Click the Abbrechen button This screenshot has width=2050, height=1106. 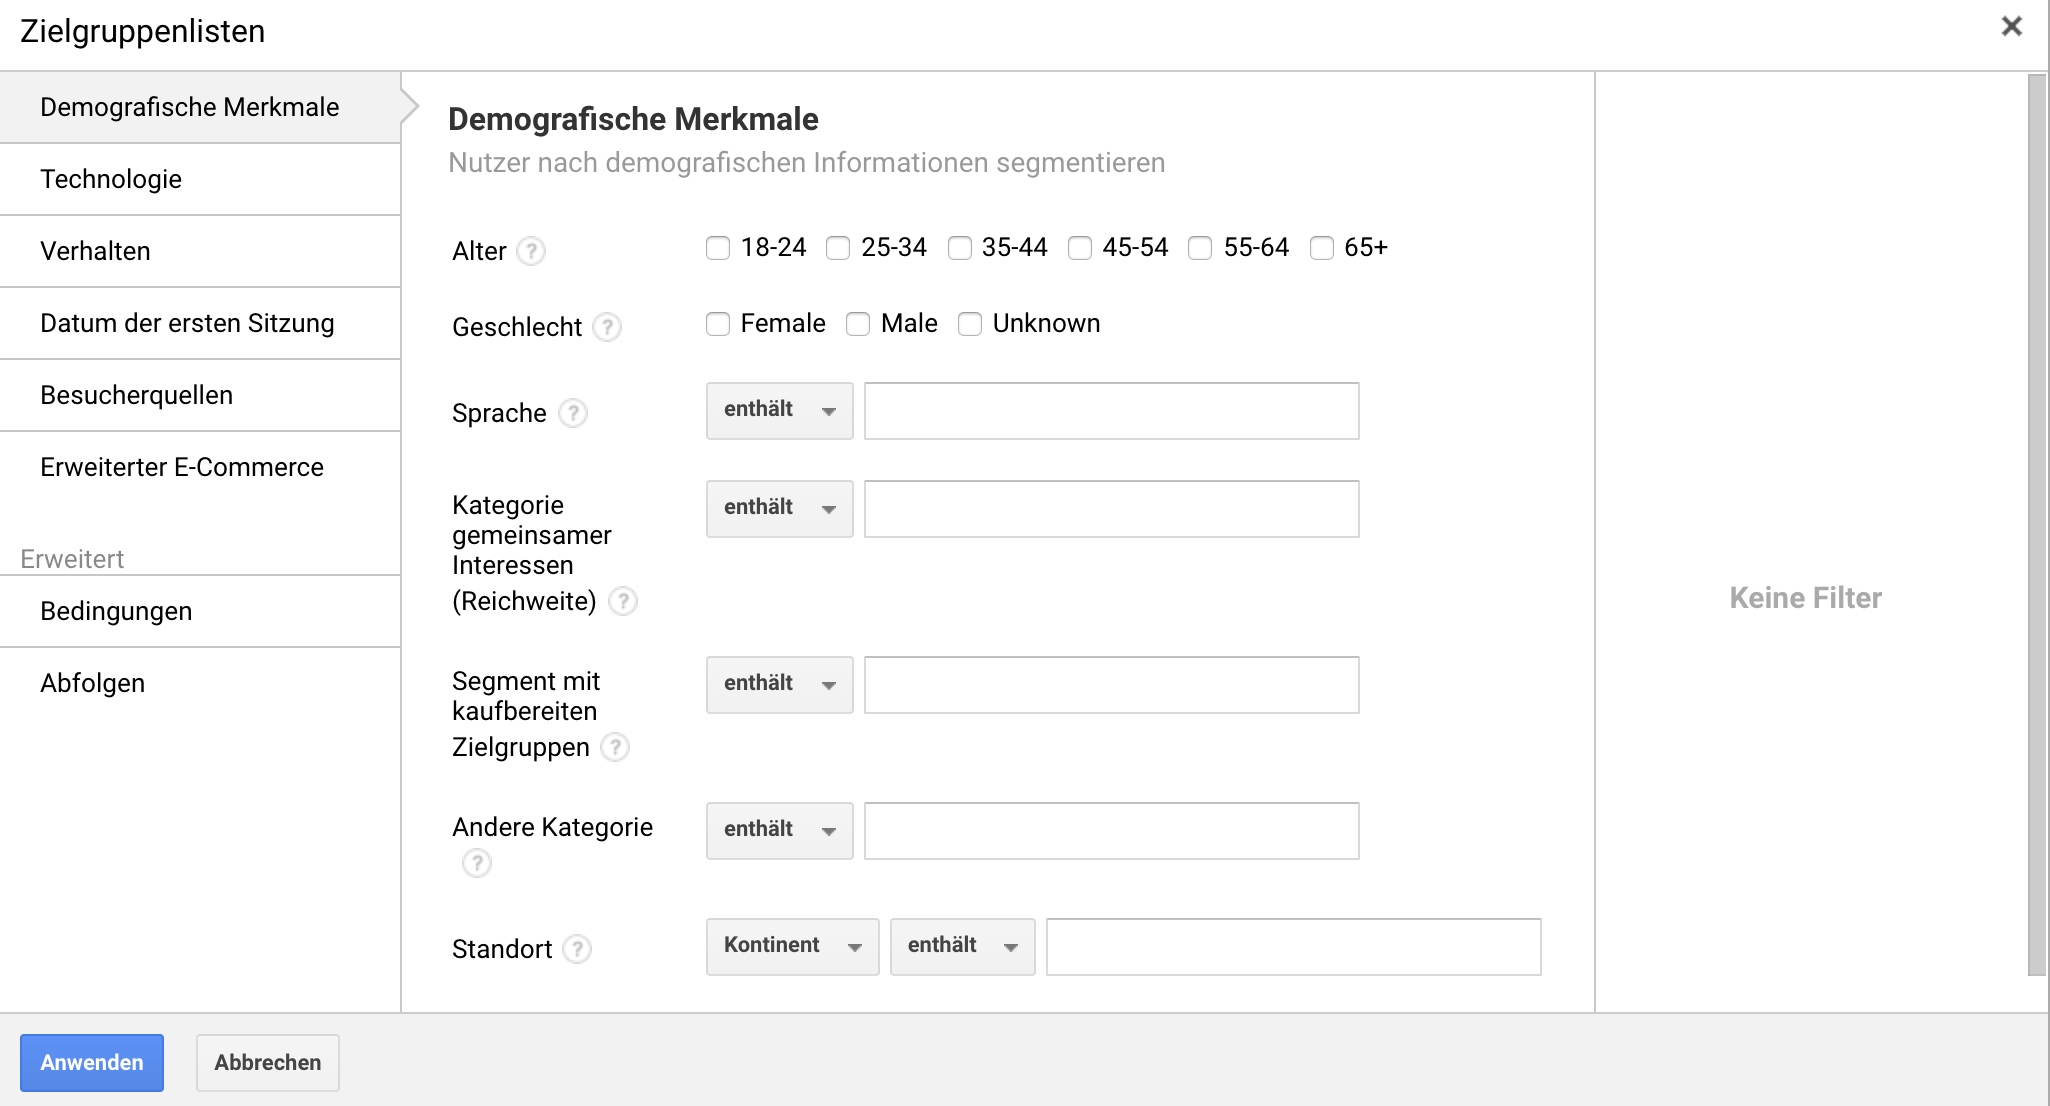tap(268, 1063)
